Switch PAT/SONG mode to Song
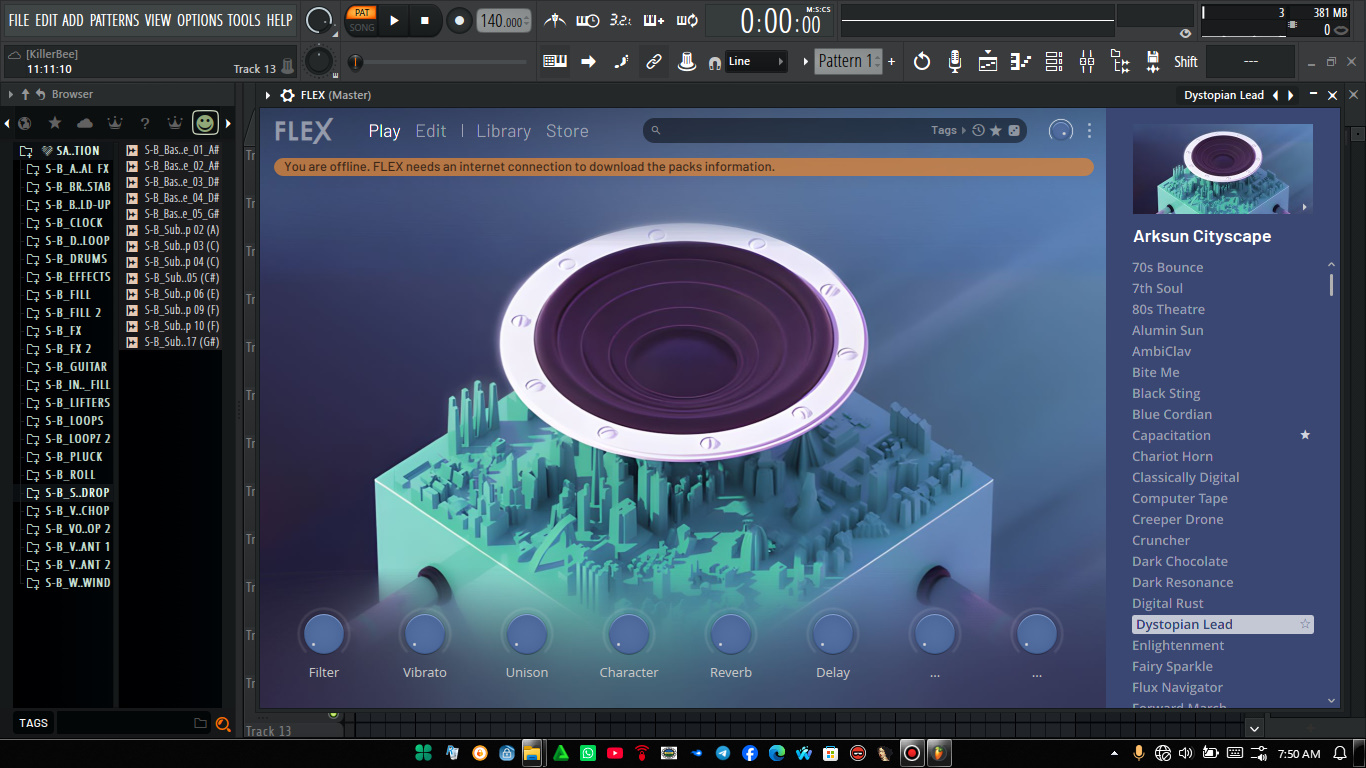 [362, 27]
